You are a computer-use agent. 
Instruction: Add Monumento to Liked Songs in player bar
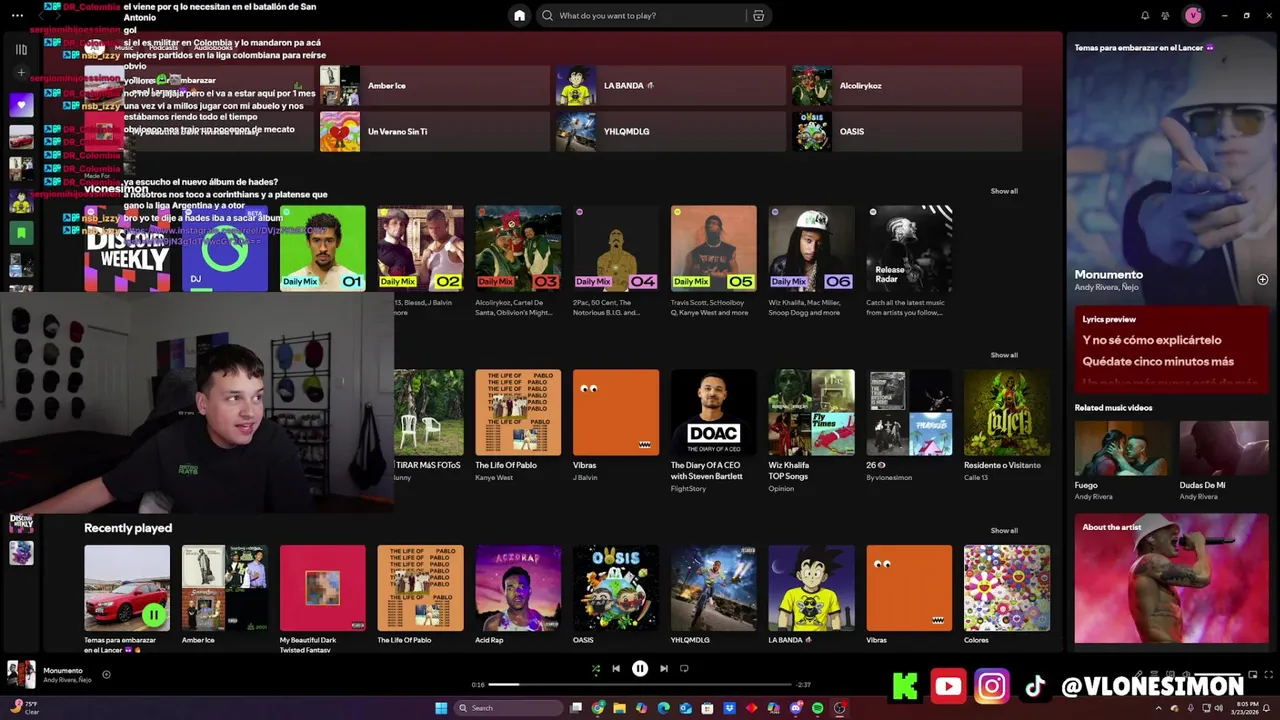click(106, 675)
